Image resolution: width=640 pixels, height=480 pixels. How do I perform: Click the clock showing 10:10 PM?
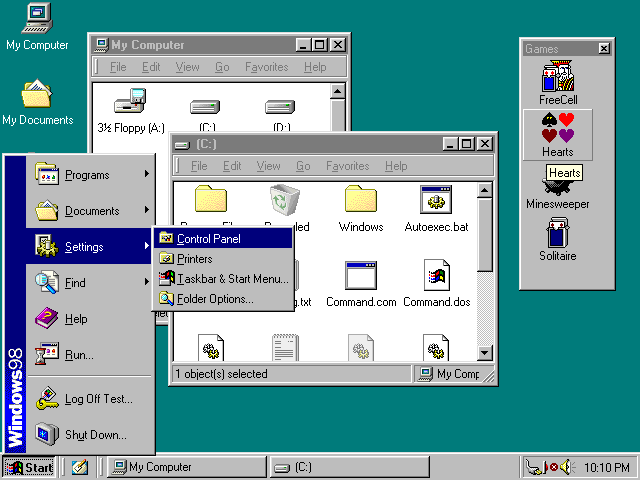607,467
